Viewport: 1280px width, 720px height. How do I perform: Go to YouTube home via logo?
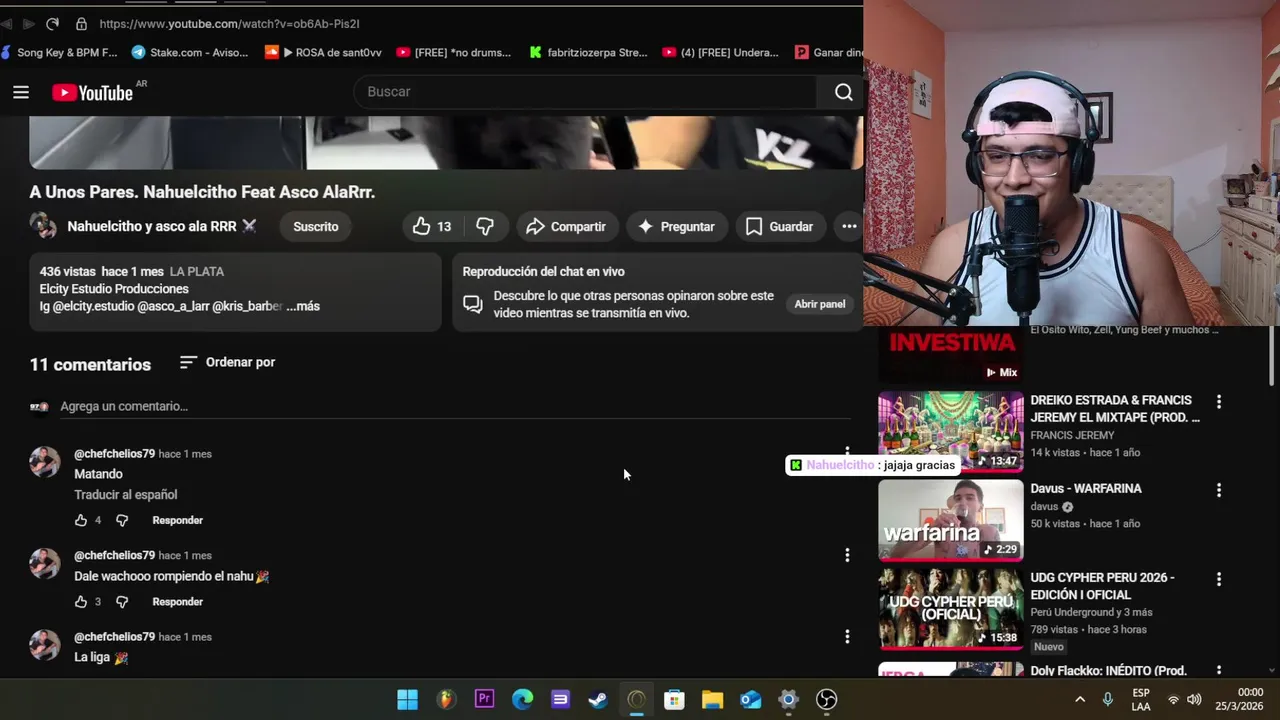pyautogui.click(x=92, y=92)
